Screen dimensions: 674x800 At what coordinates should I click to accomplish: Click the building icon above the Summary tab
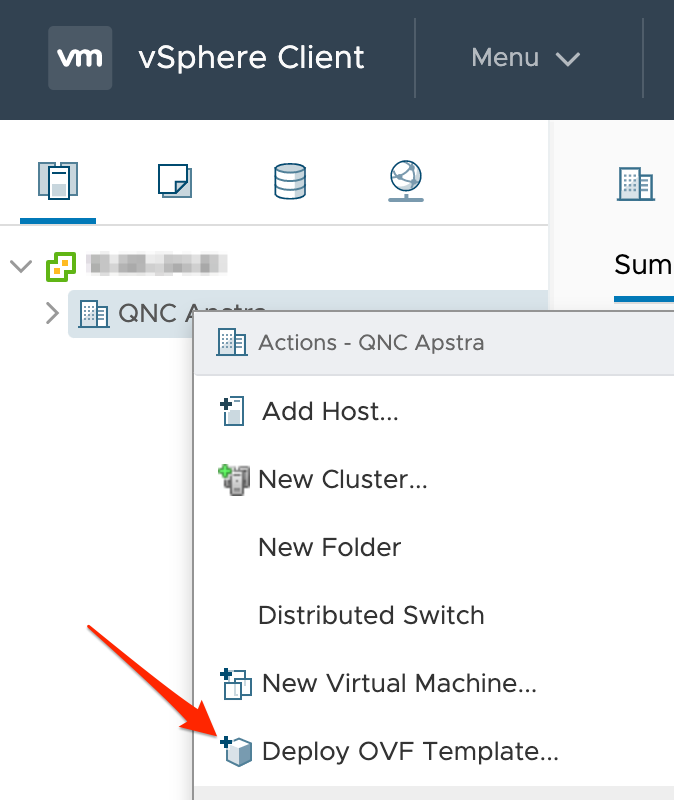click(x=636, y=185)
